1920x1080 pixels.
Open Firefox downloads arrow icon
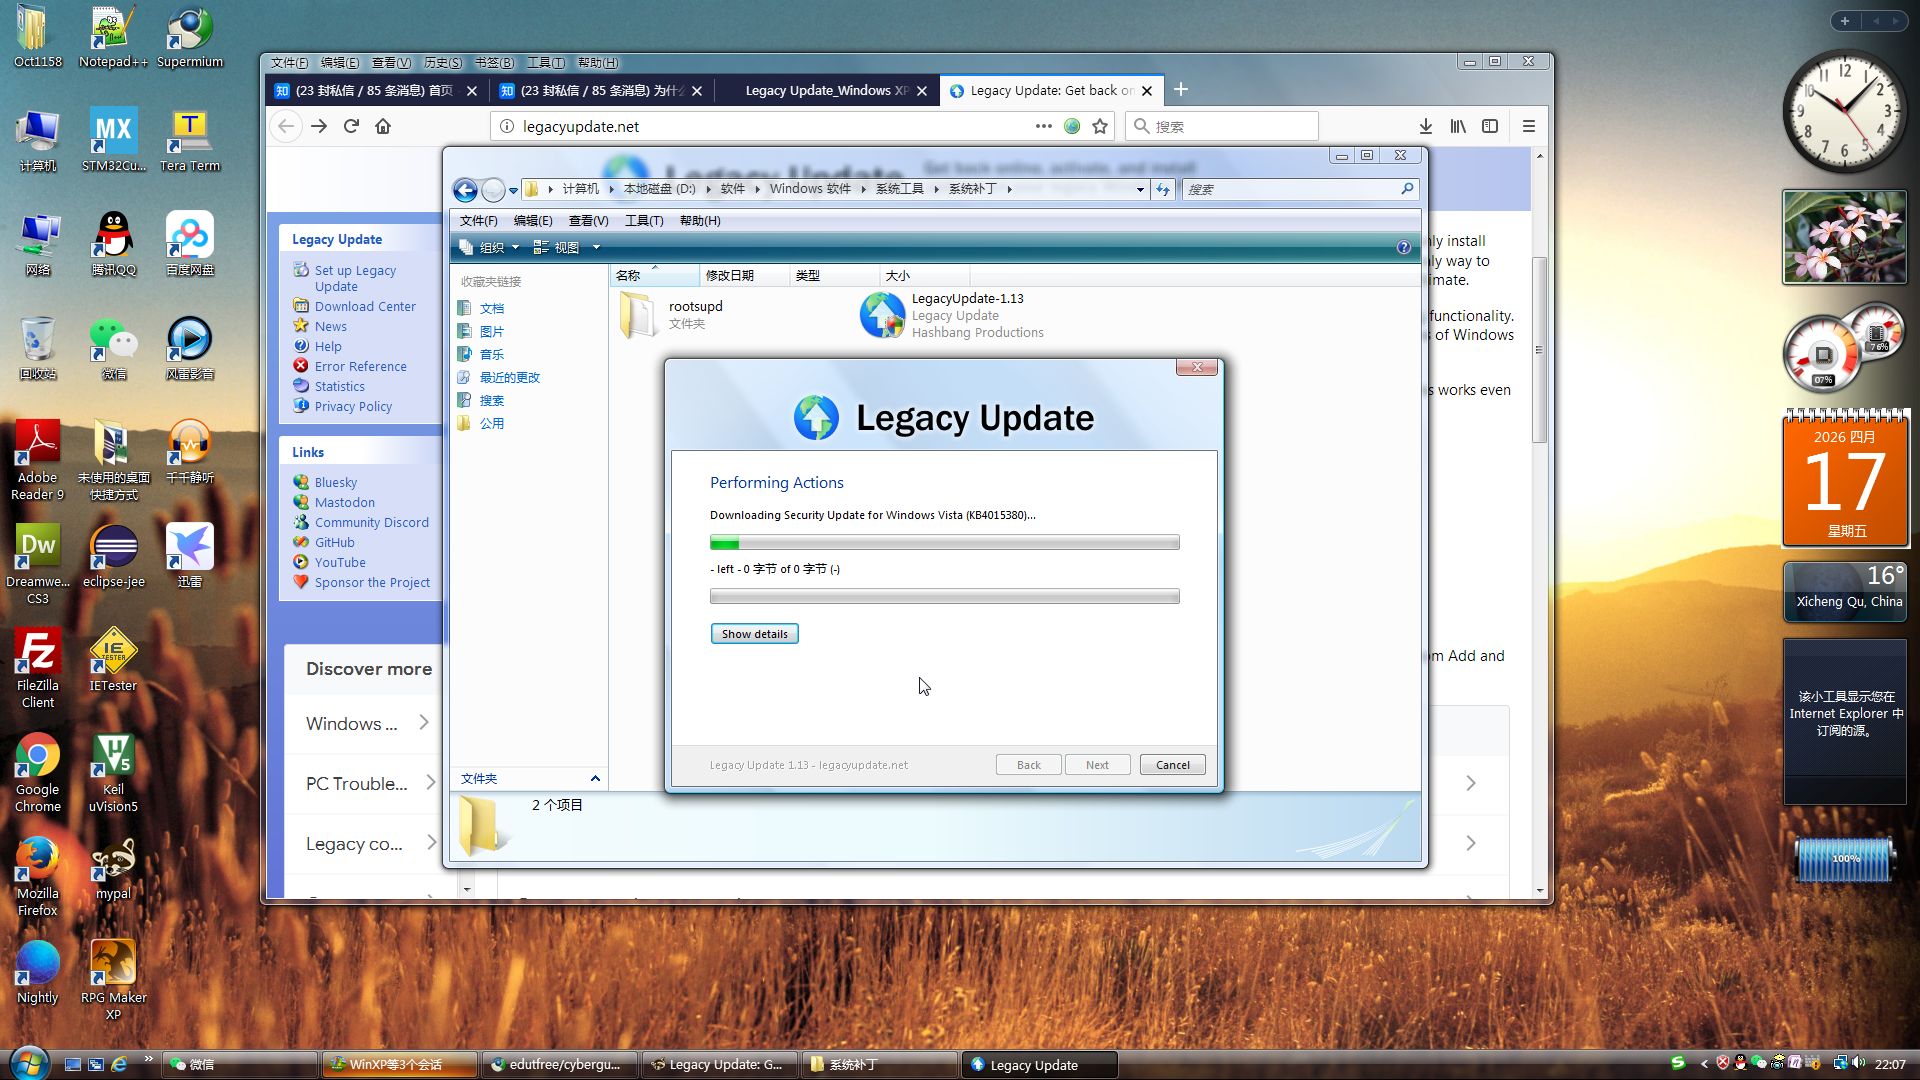pos(1426,126)
